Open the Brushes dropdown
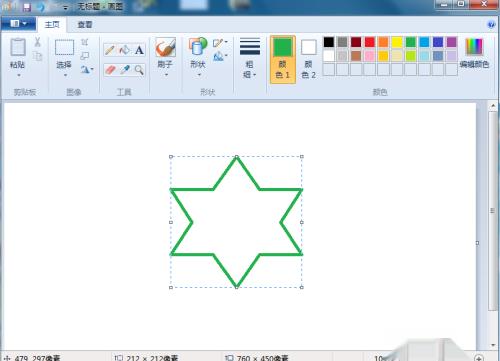The image size is (500, 361). pyautogui.click(x=166, y=75)
